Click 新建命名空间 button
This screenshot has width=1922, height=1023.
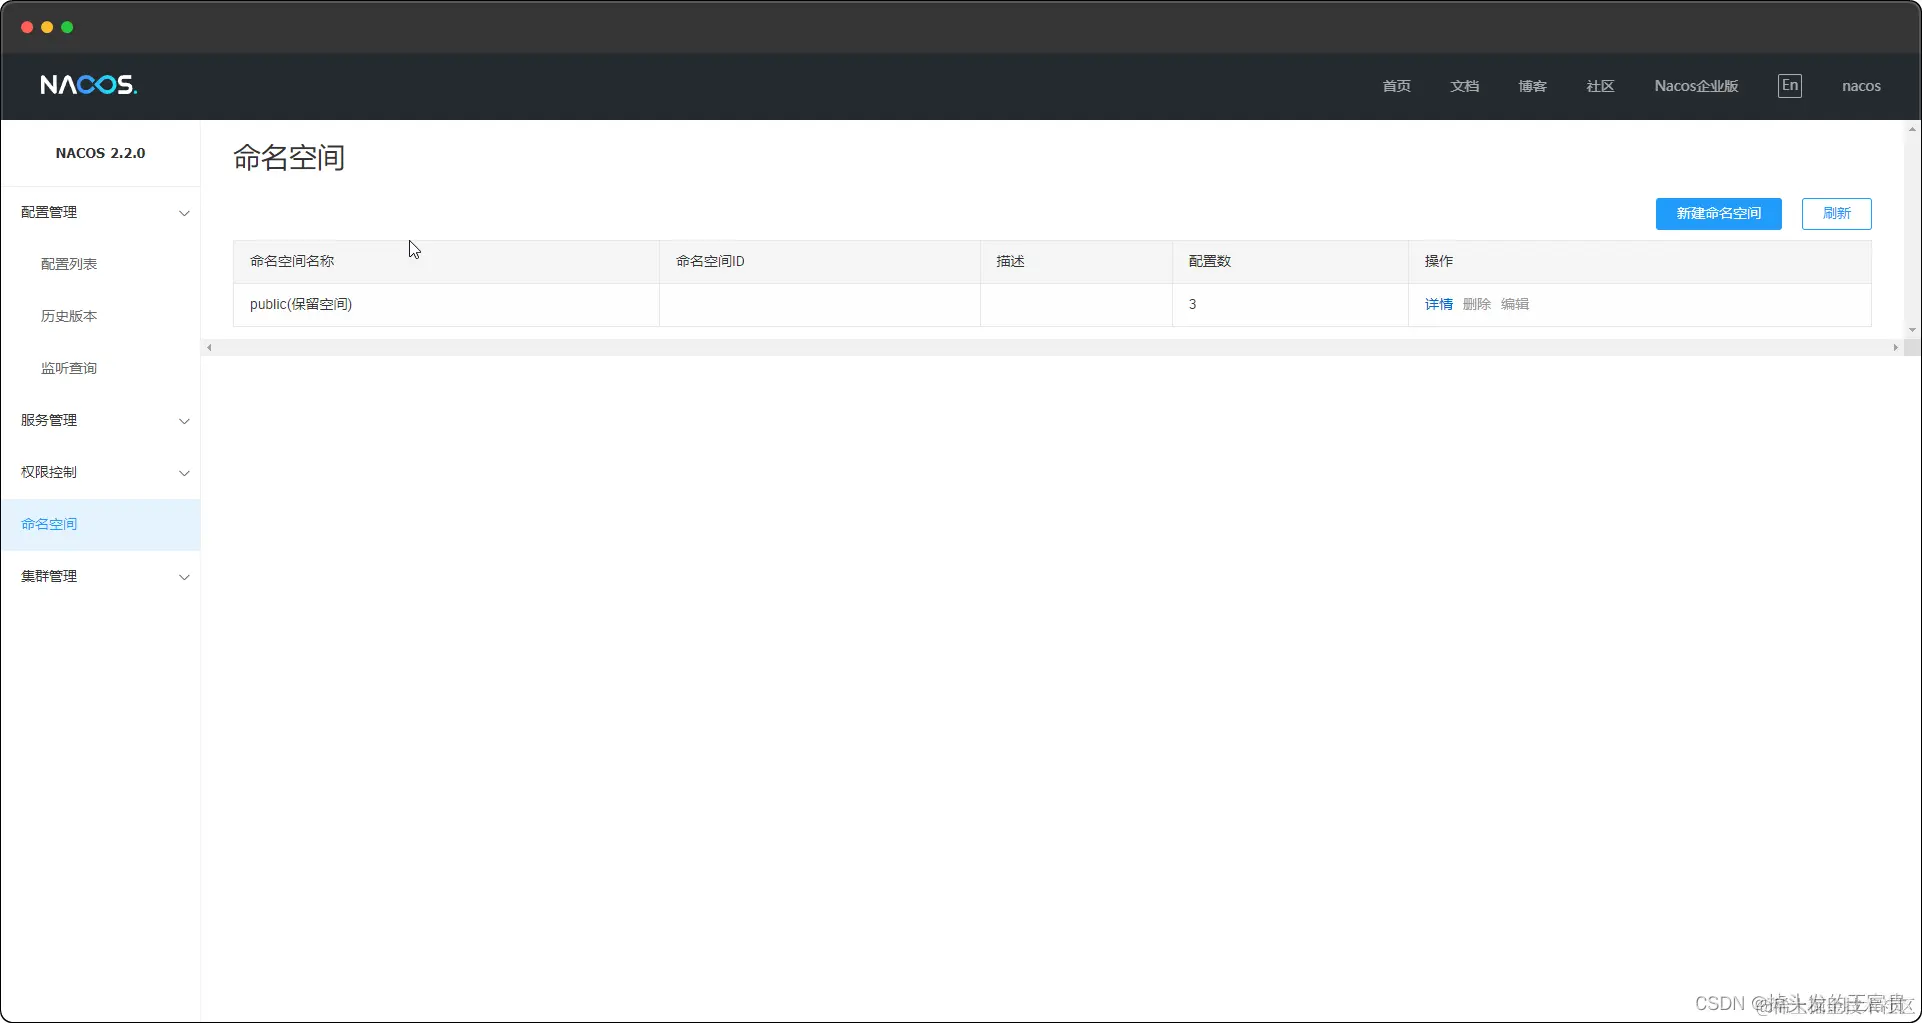coord(1718,213)
